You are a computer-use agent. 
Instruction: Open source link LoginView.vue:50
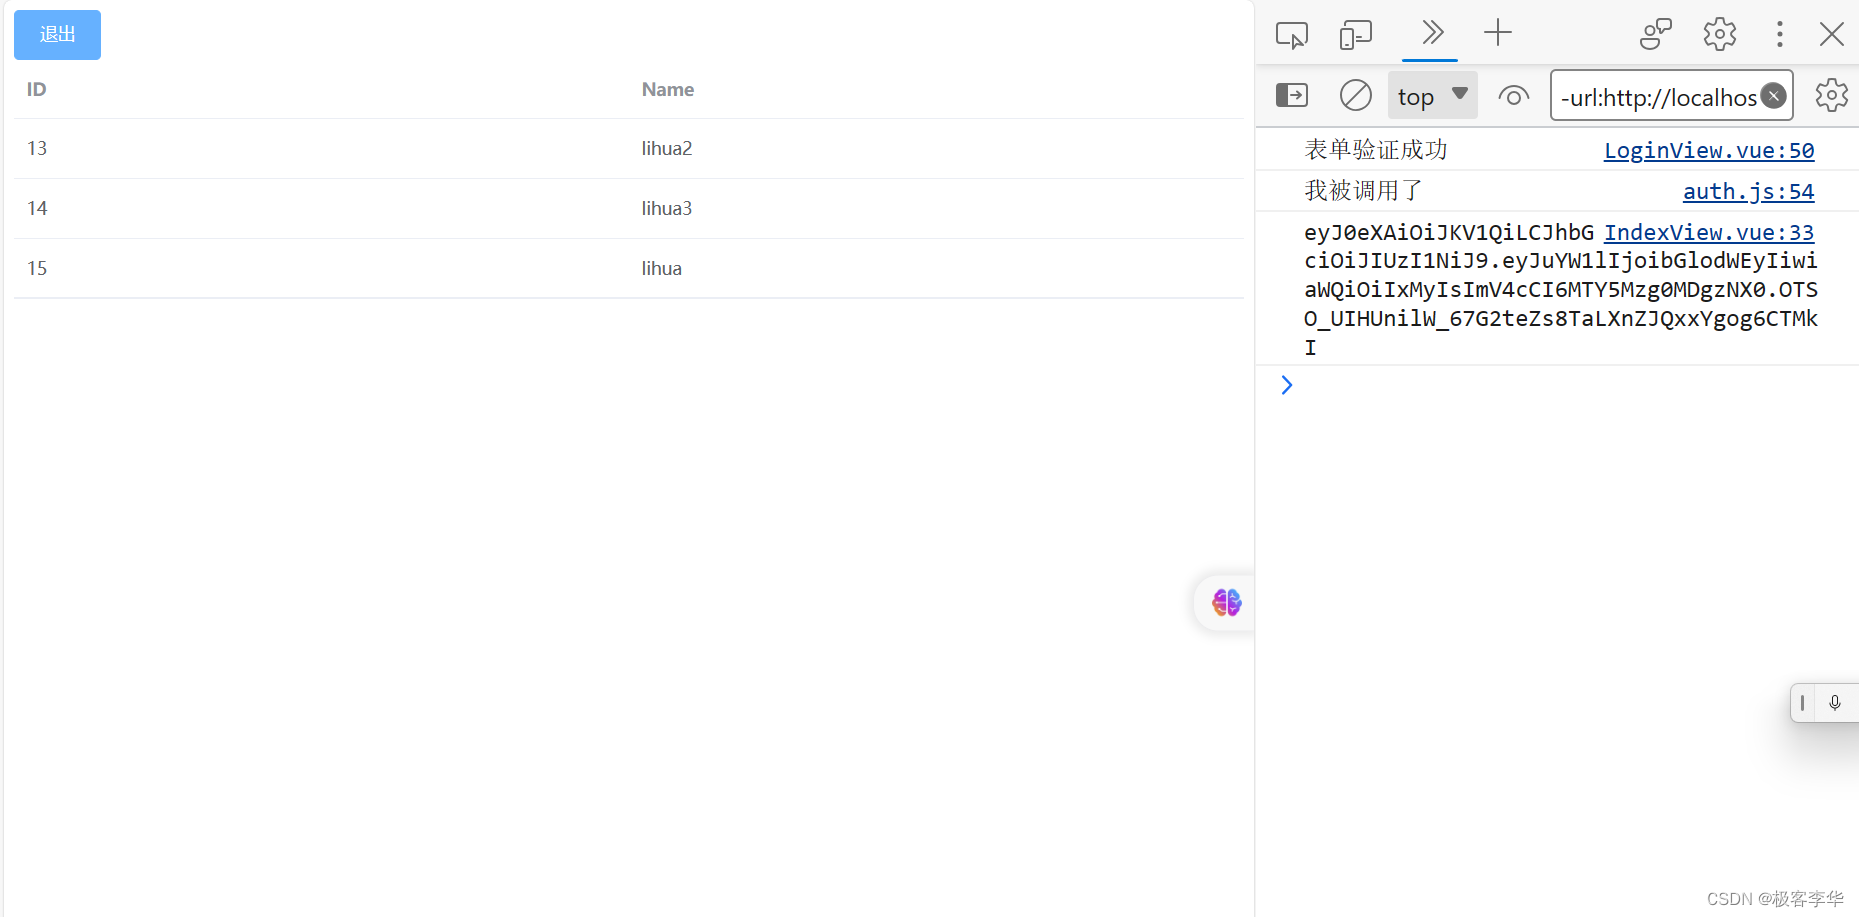(x=1709, y=150)
